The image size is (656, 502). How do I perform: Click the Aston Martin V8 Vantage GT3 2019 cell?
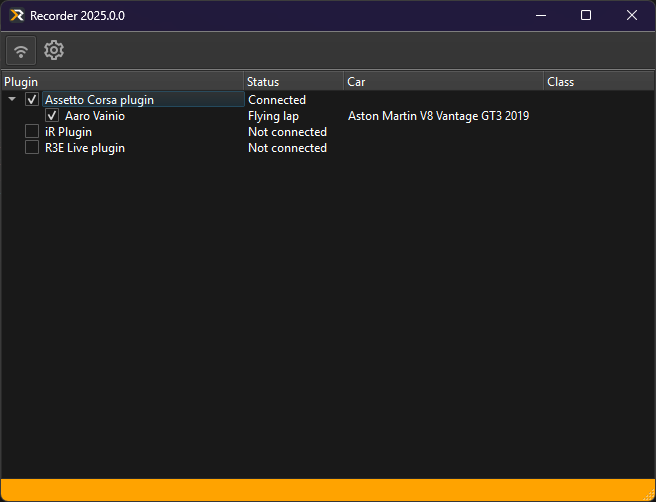[438, 116]
